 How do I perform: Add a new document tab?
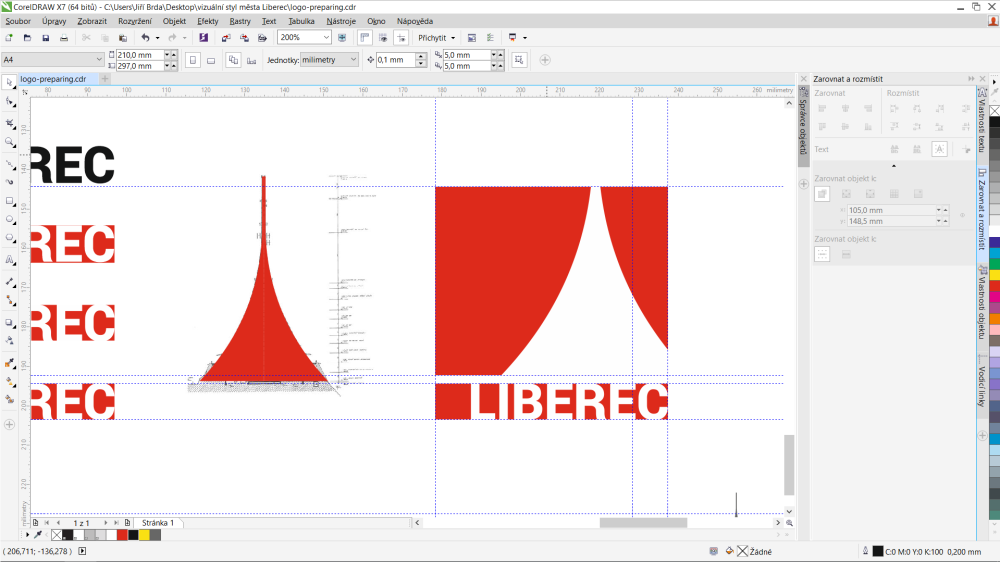(x=105, y=78)
